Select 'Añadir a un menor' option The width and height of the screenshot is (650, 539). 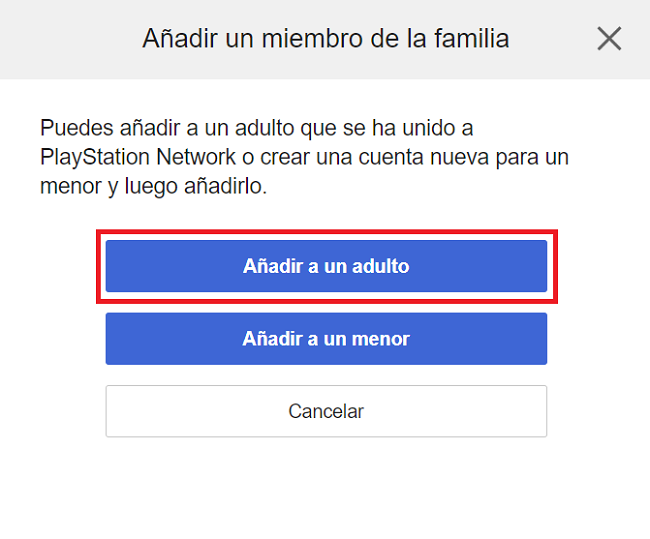point(326,339)
